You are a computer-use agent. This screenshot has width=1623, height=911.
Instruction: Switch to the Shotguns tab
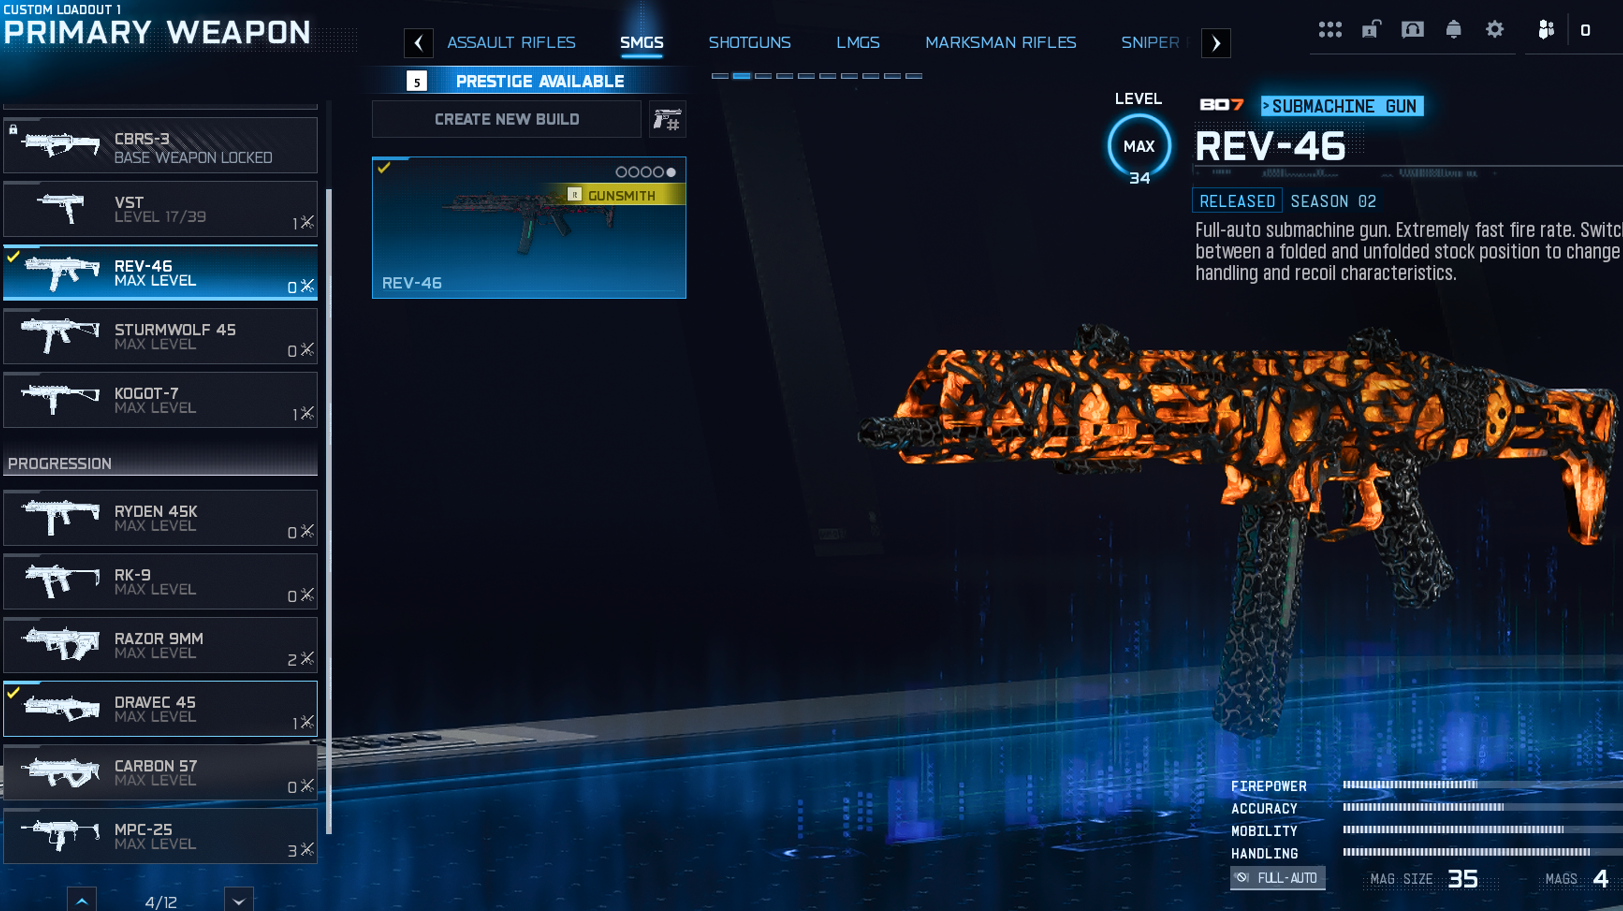[x=750, y=43]
